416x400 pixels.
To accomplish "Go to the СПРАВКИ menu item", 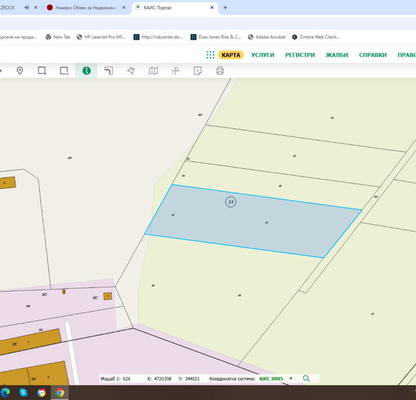I will click(x=373, y=55).
